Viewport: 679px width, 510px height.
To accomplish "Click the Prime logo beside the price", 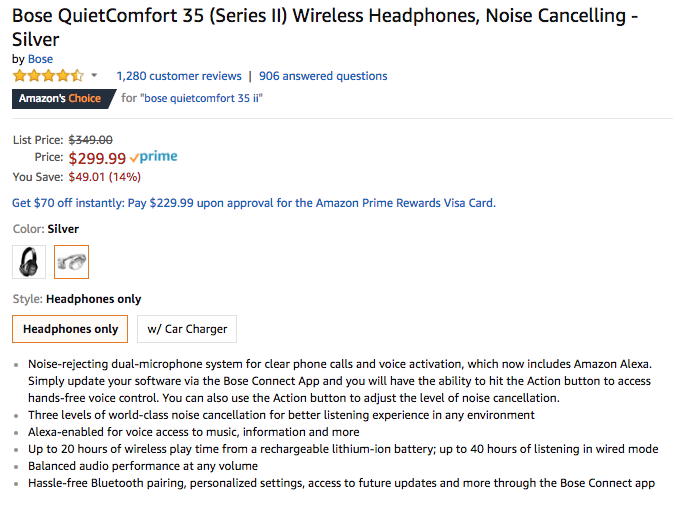I will (x=154, y=157).
